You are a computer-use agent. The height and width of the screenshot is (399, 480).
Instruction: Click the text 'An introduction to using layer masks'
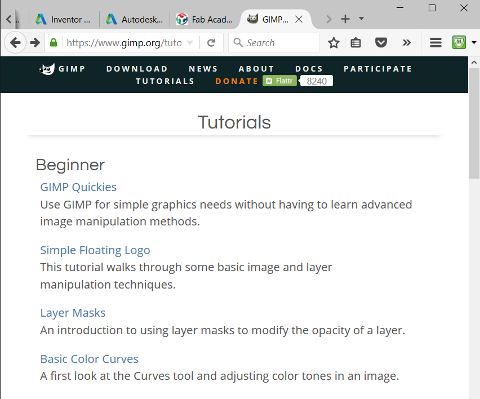[137, 330]
